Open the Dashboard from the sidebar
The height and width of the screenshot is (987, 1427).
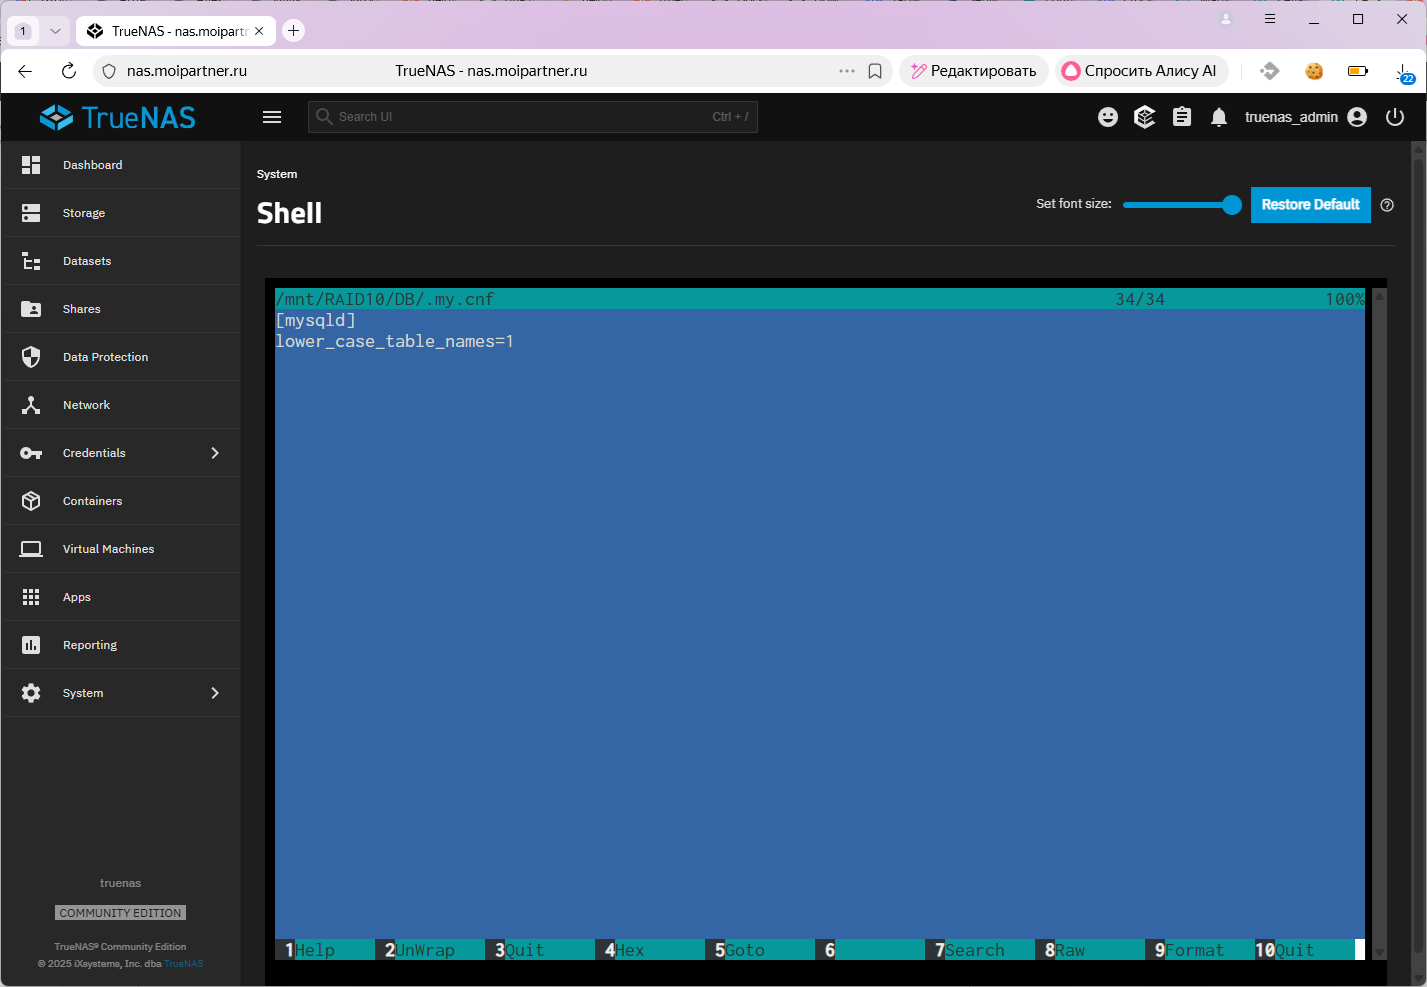pos(93,164)
